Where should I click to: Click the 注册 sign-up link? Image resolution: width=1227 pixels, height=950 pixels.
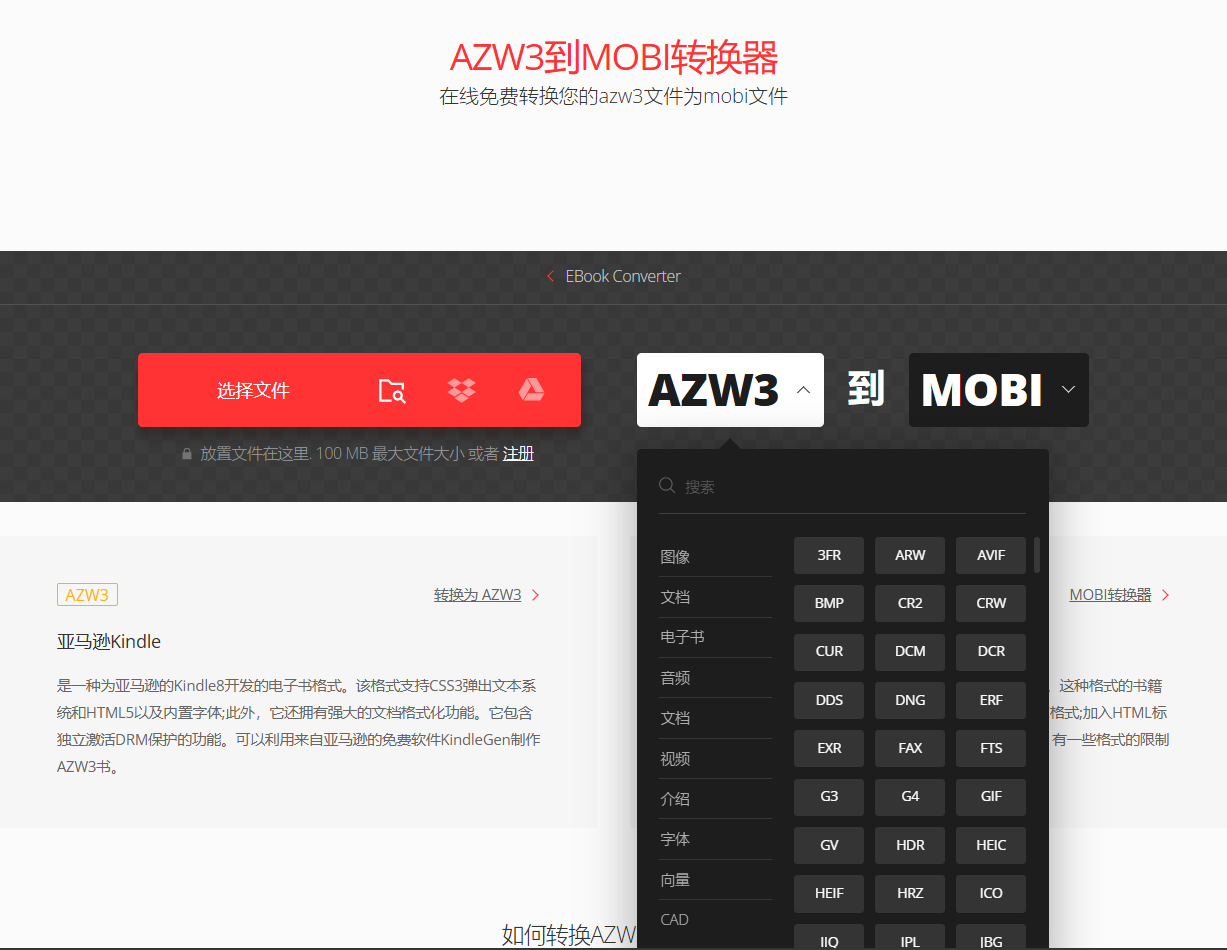[x=518, y=454]
